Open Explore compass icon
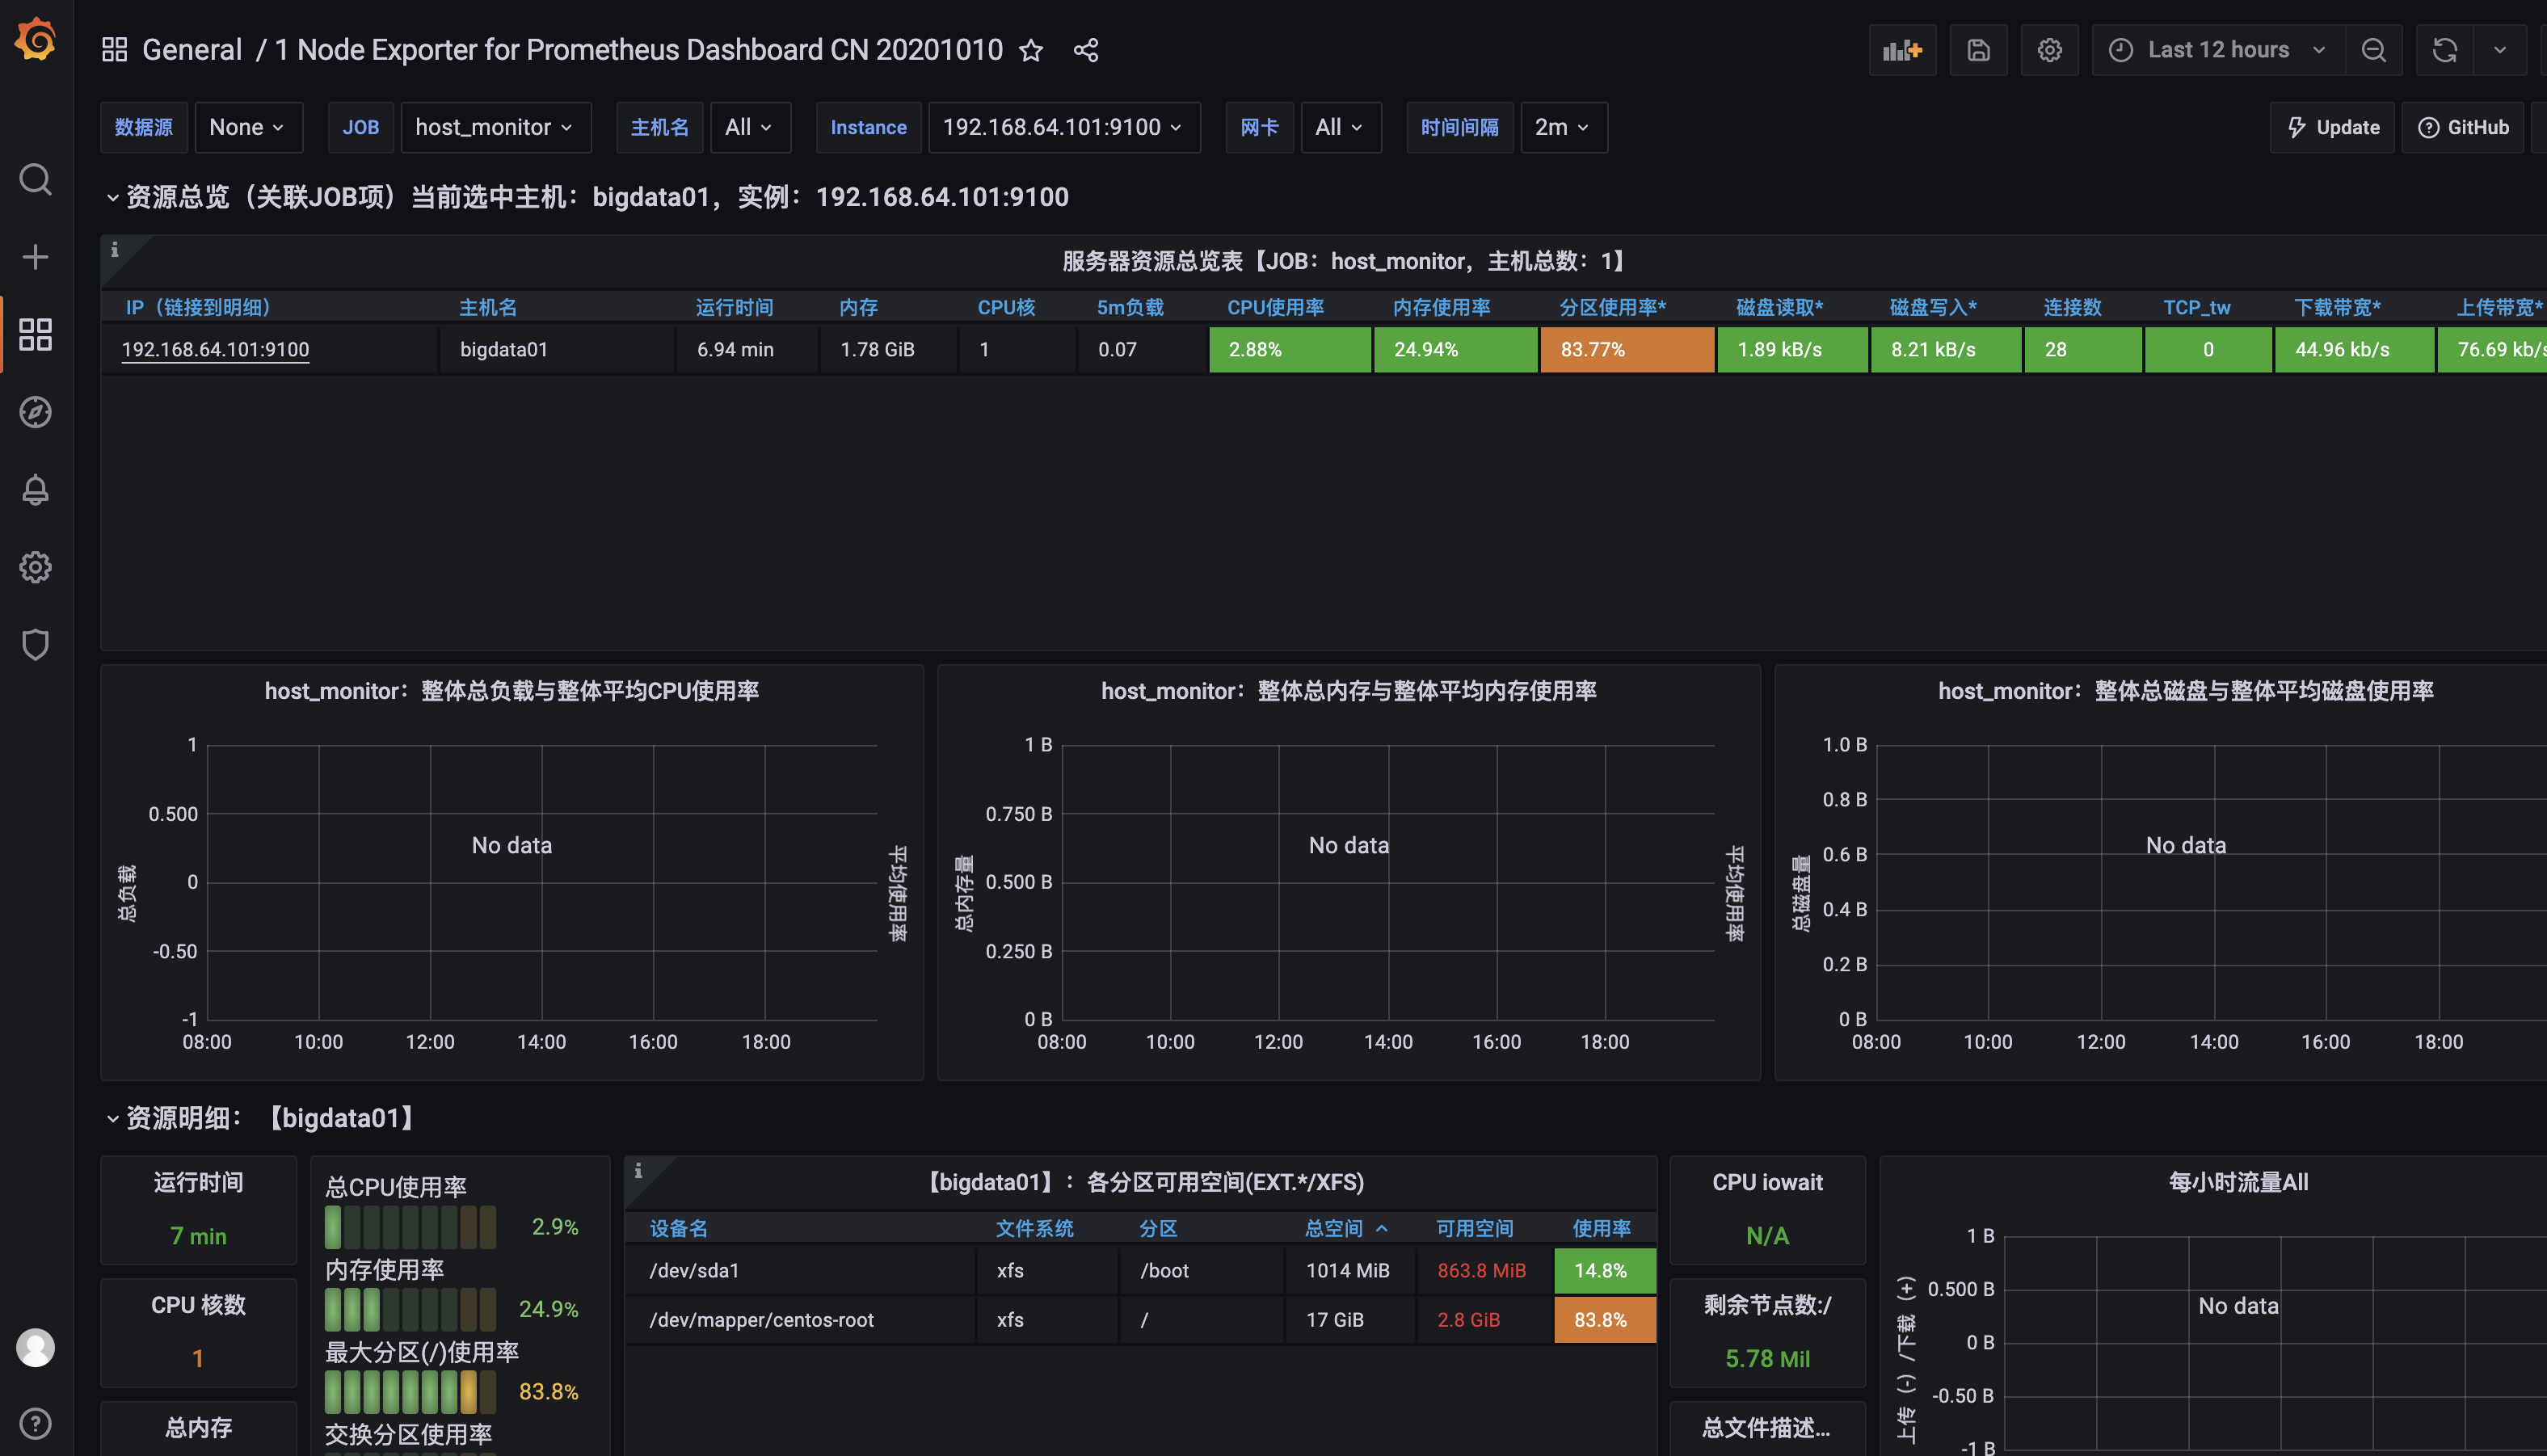The height and width of the screenshot is (1456, 2547). (x=36, y=412)
